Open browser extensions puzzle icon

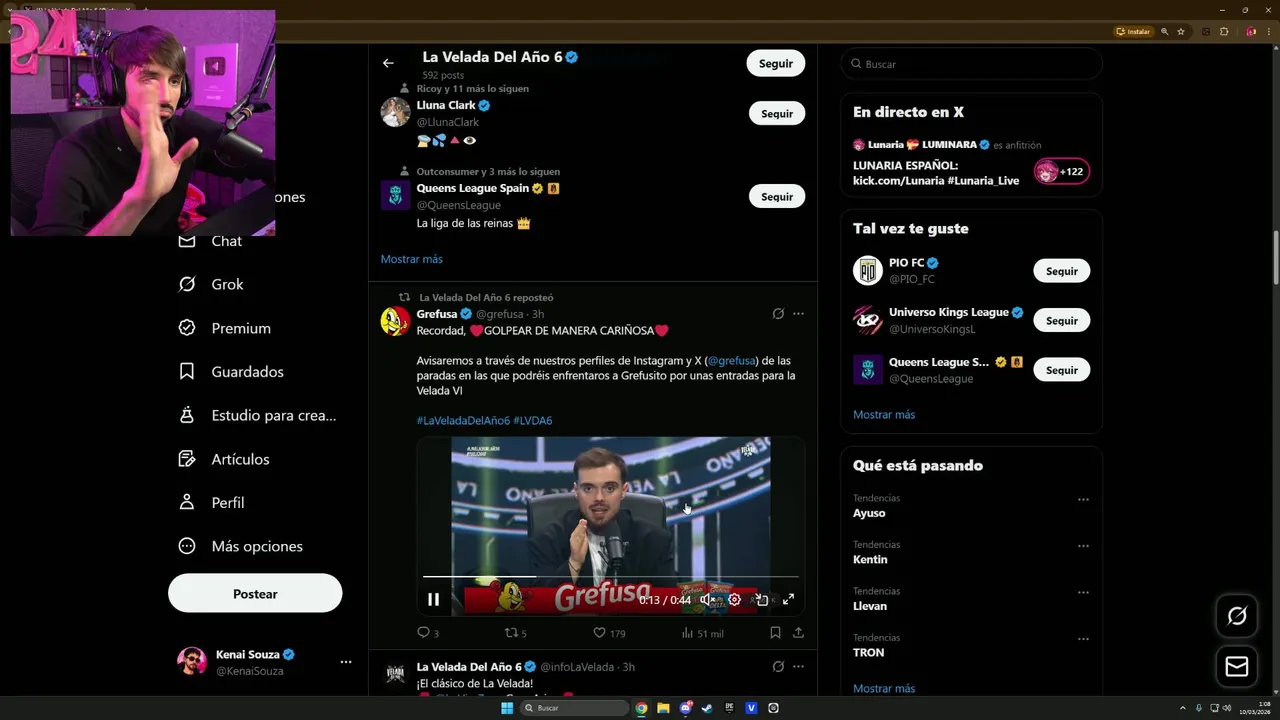pos(1224,32)
